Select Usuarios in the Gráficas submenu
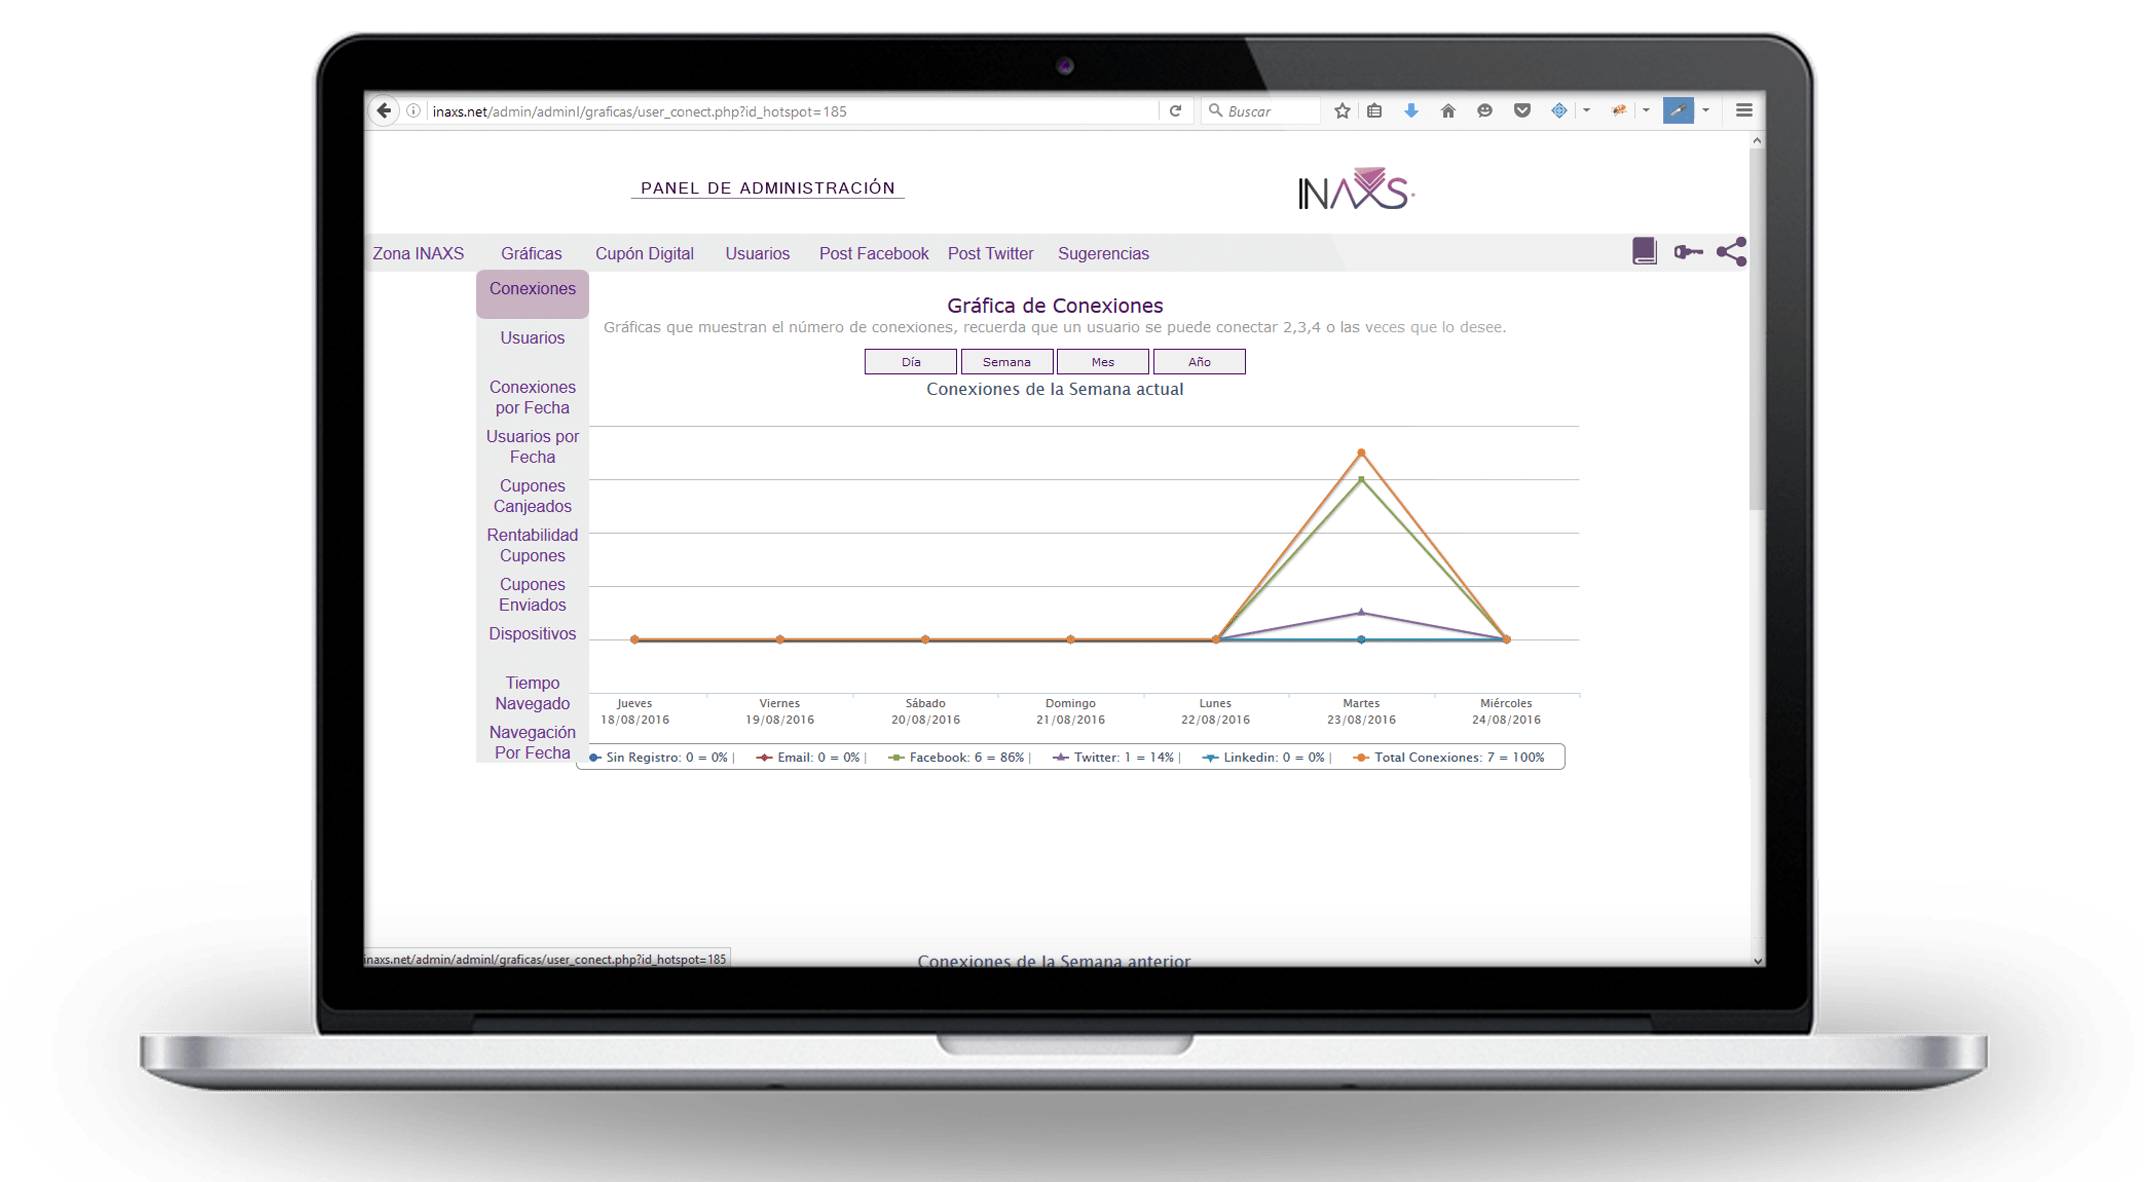The width and height of the screenshot is (2144, 1182). point(532,338)
